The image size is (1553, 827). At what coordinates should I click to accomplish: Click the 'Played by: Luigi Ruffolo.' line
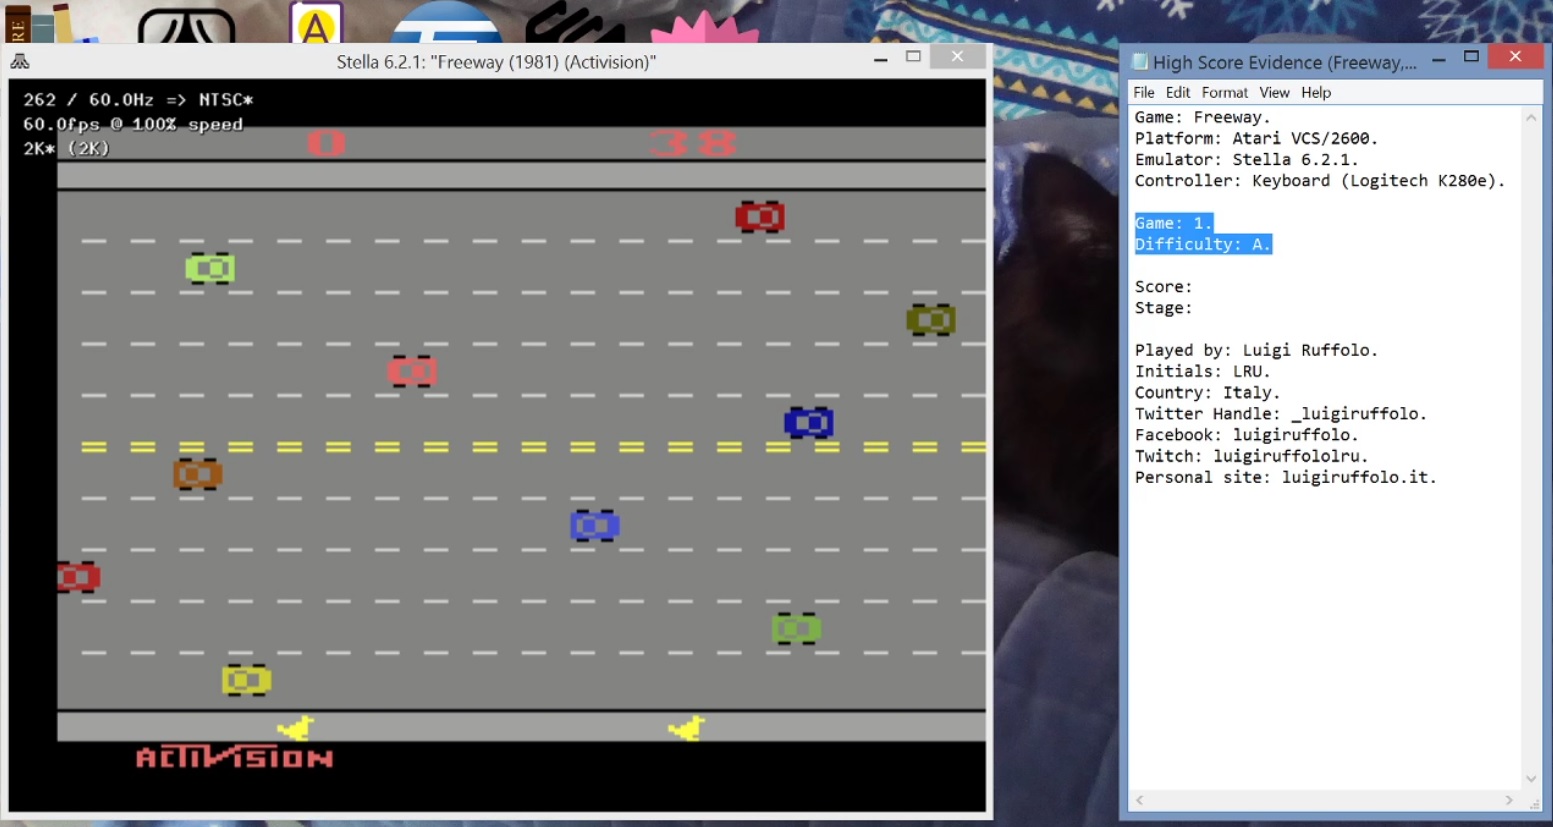(1256, 350)
